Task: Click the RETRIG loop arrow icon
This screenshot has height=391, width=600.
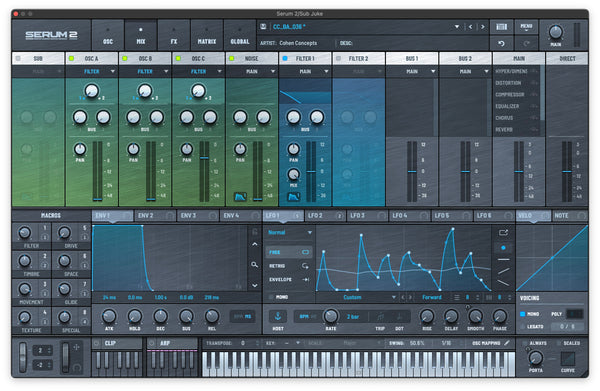Action: [x=305, y=266]
